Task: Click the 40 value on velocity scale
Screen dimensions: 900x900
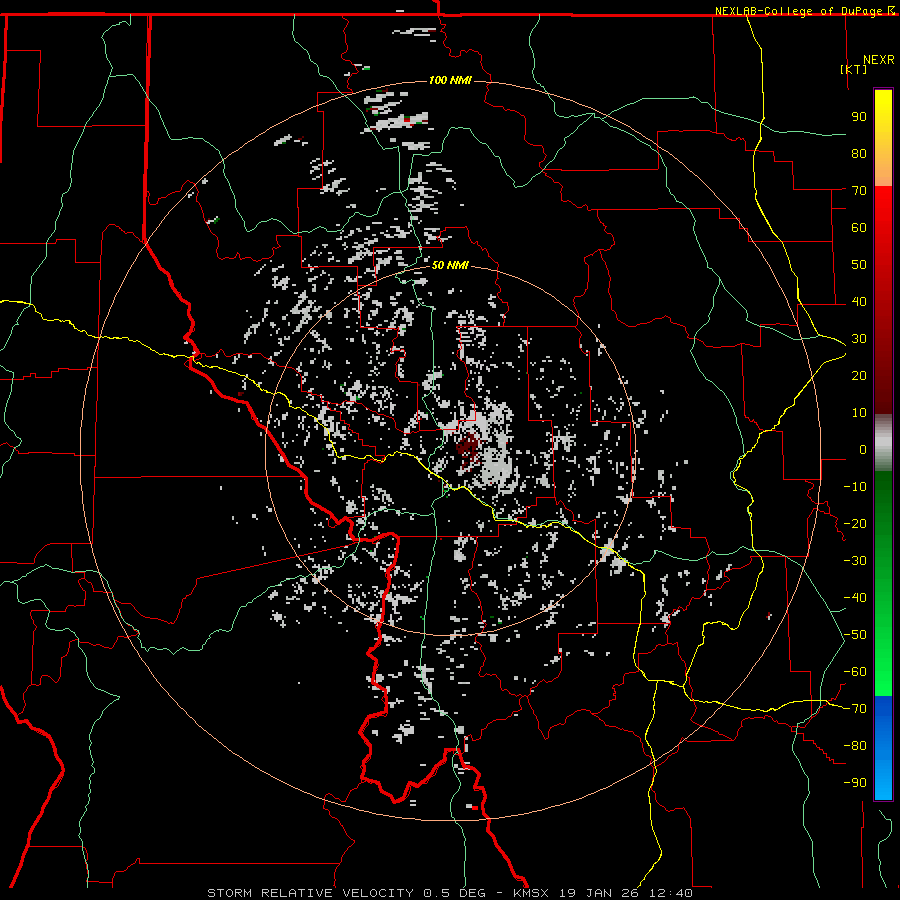Action: pyautogui.click(x=859, y=301)
